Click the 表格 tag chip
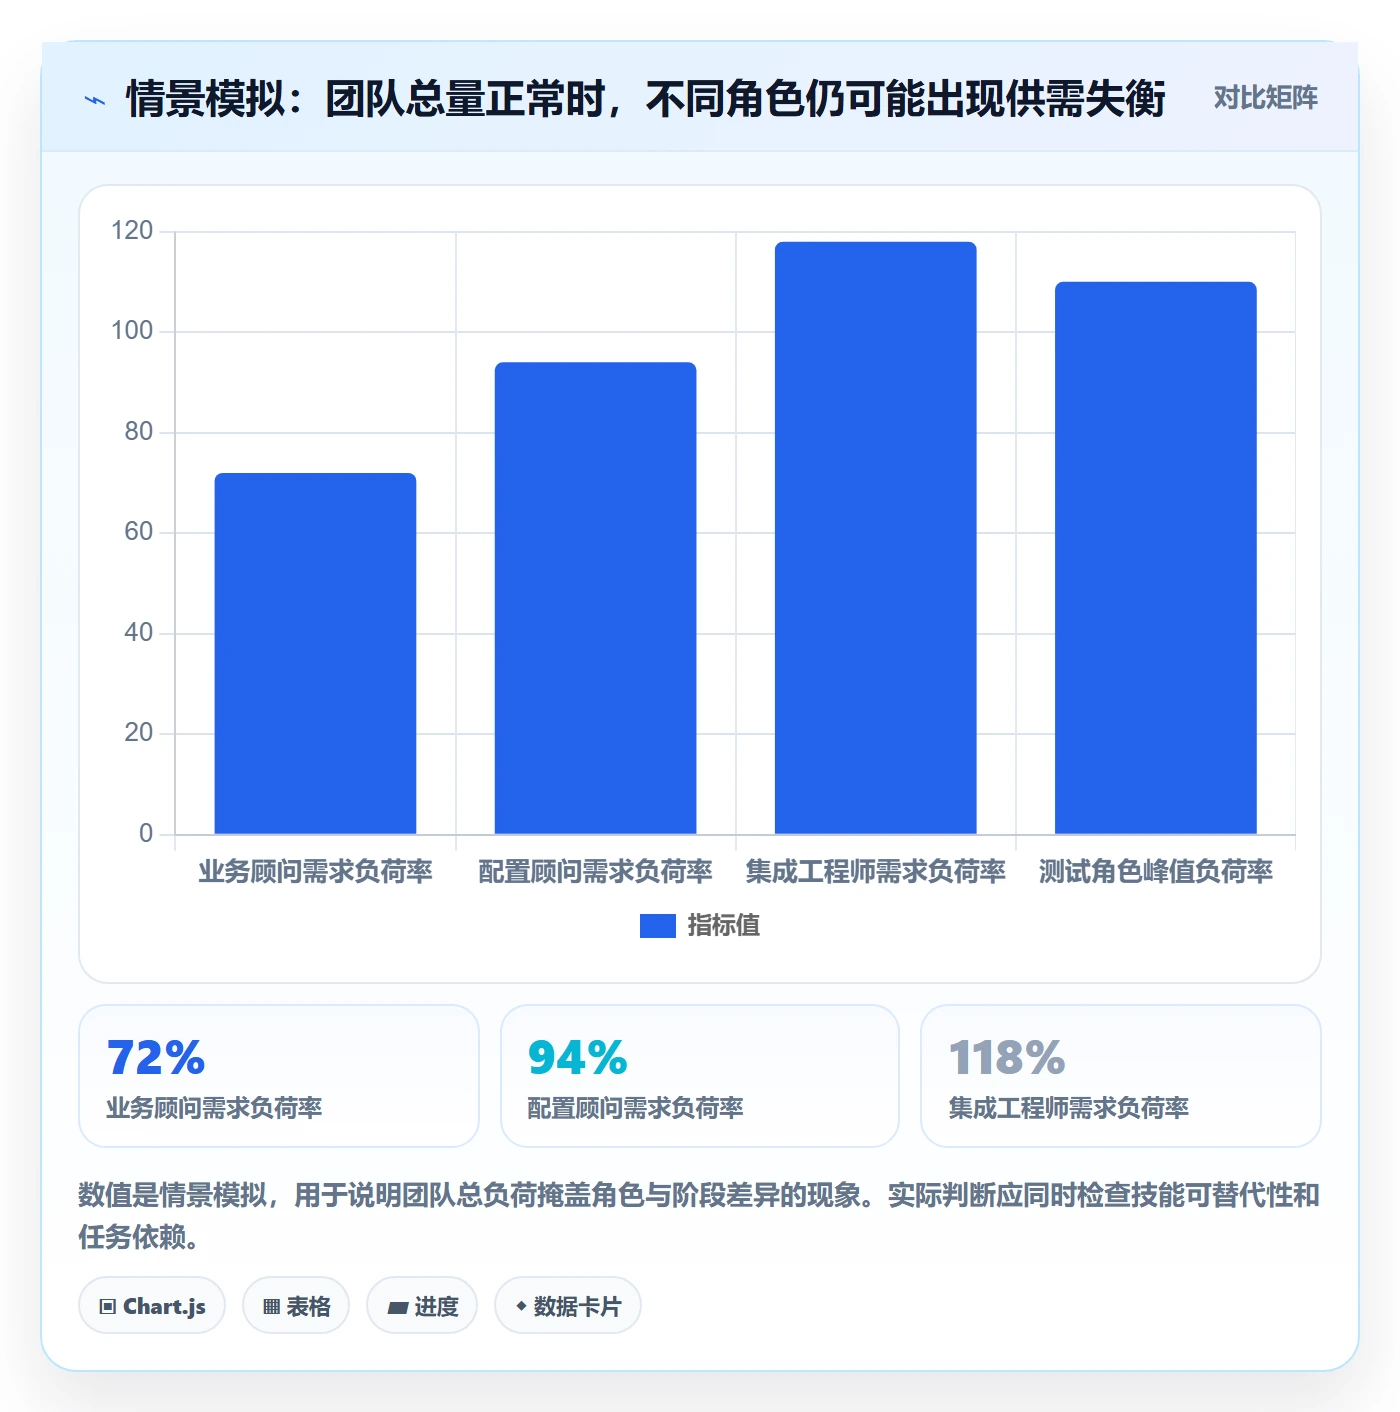Image resolution: width=1400 pixels, height=1412 pixels. pos(296,1306)
